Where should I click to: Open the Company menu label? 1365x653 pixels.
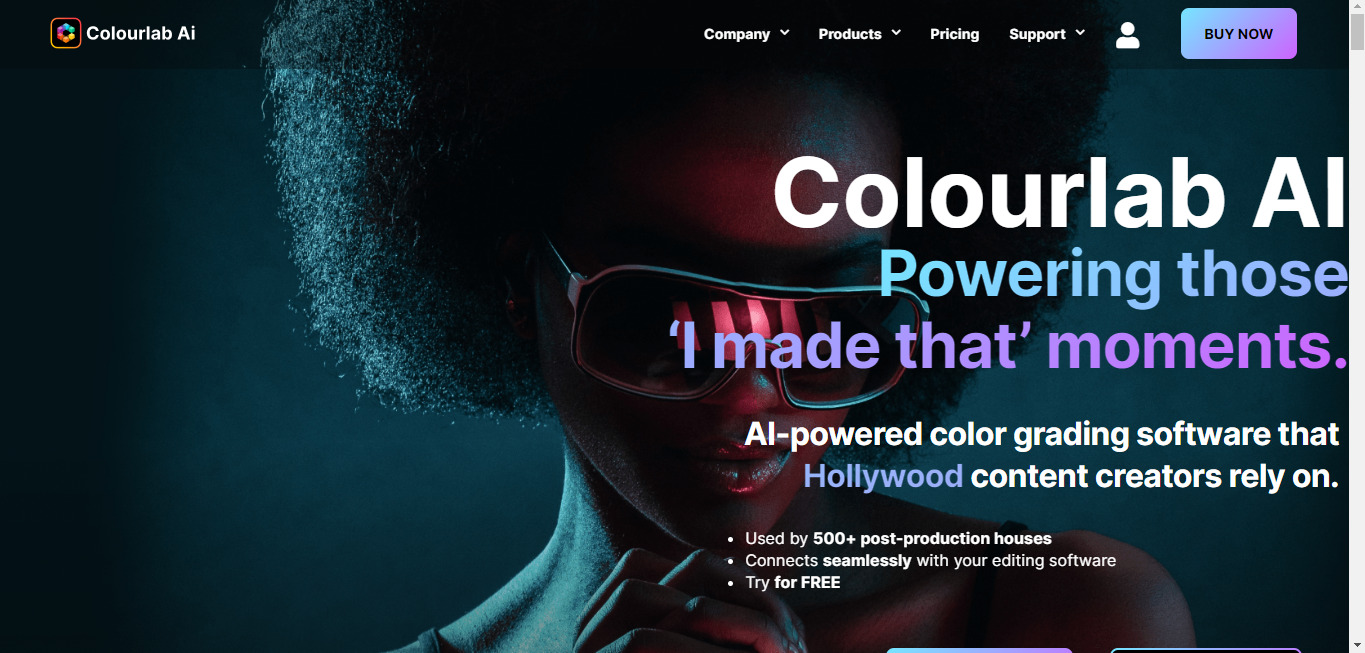pos(737,34)
